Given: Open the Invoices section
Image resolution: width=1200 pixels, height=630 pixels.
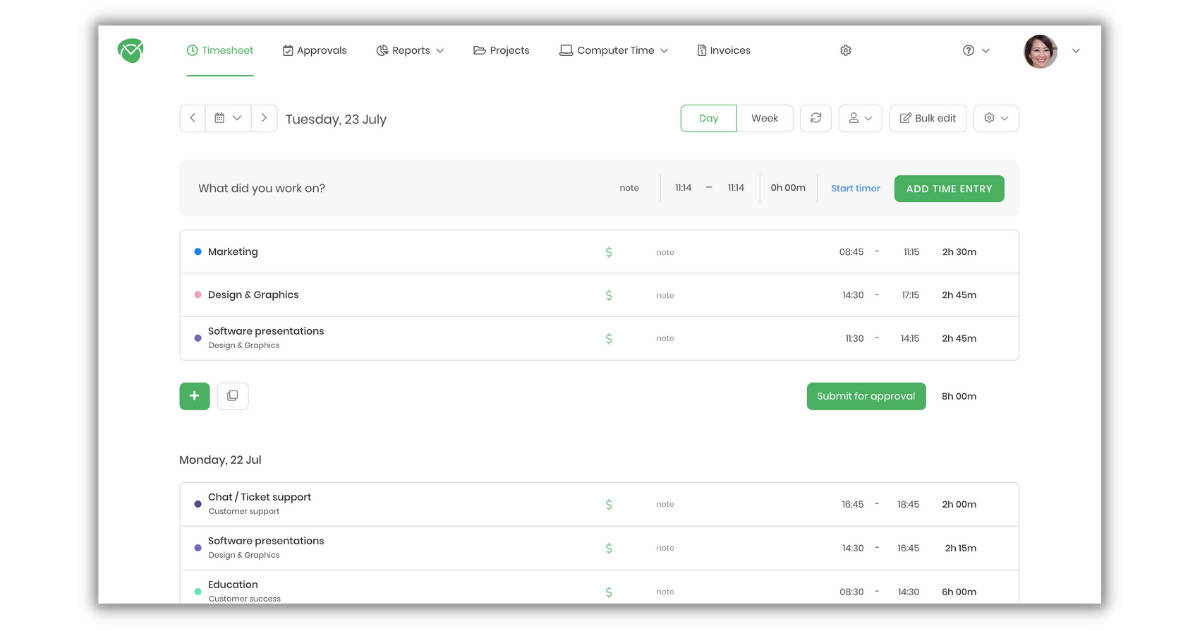Looking at the screenshot, I should (724, 49).
